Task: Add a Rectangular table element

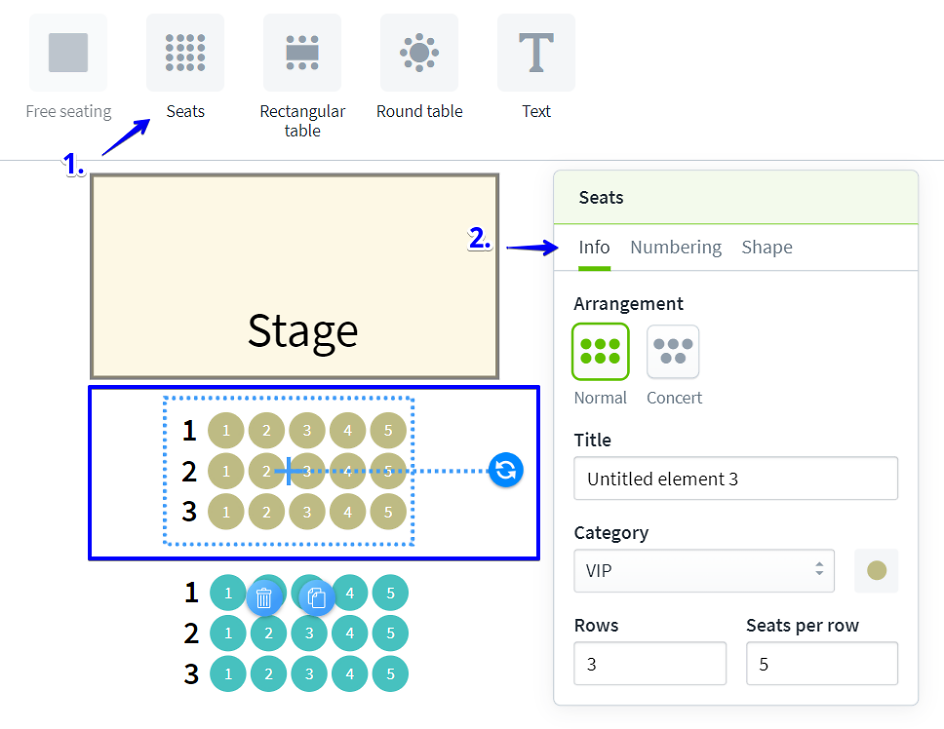Action: coord(302,53)
